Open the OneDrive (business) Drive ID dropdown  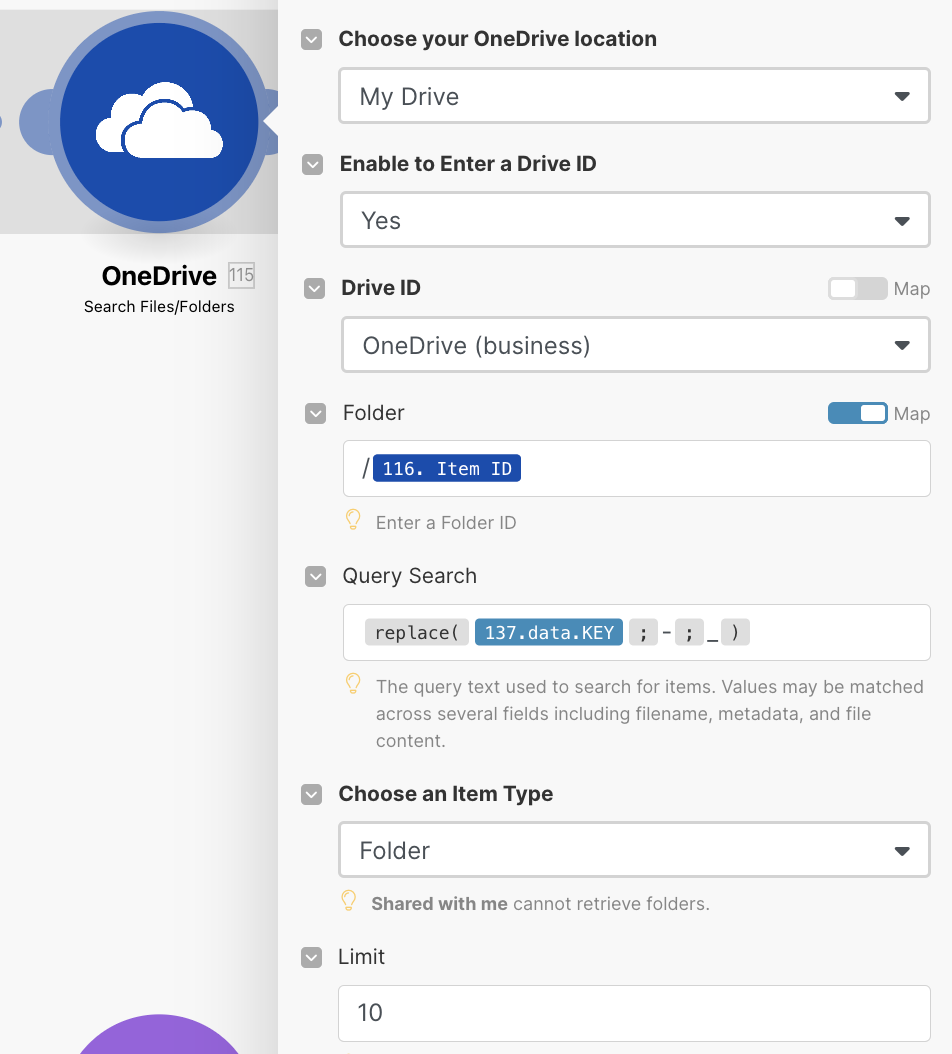pyautogui.click(x=636, y=346)
